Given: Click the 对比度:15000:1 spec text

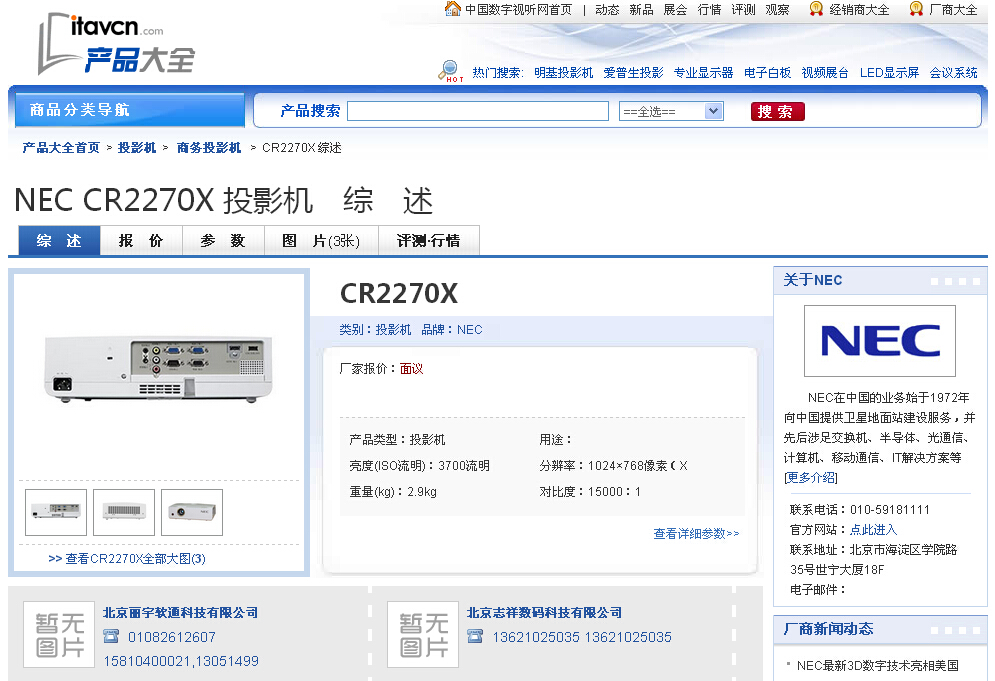Looking at the screenshot, I should pyautogui.click(x=590, y=491).
